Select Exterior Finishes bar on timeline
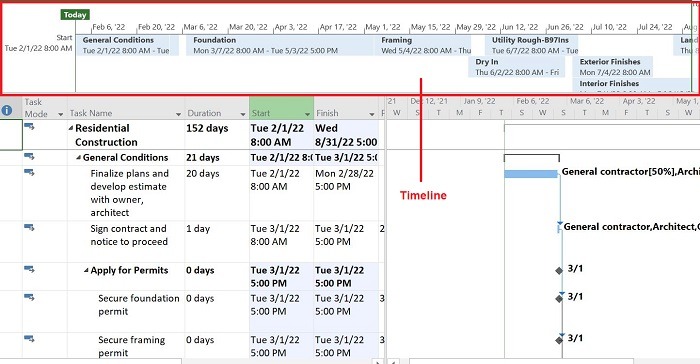Screen dimensions: 700x364 coord(612,67)
